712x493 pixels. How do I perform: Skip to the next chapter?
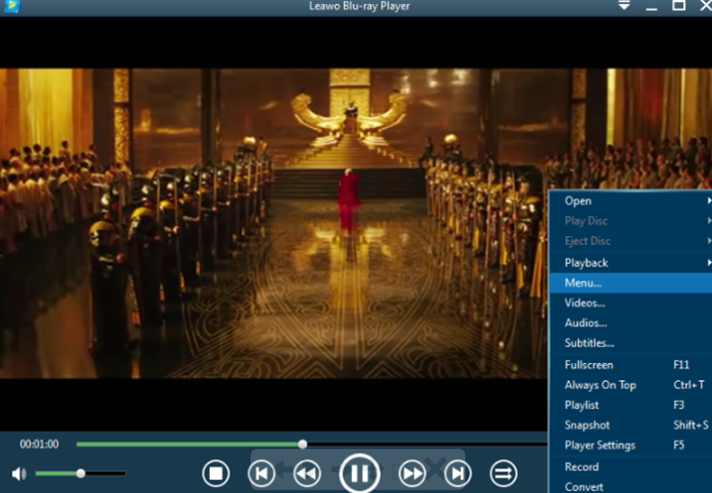point(457,473)
